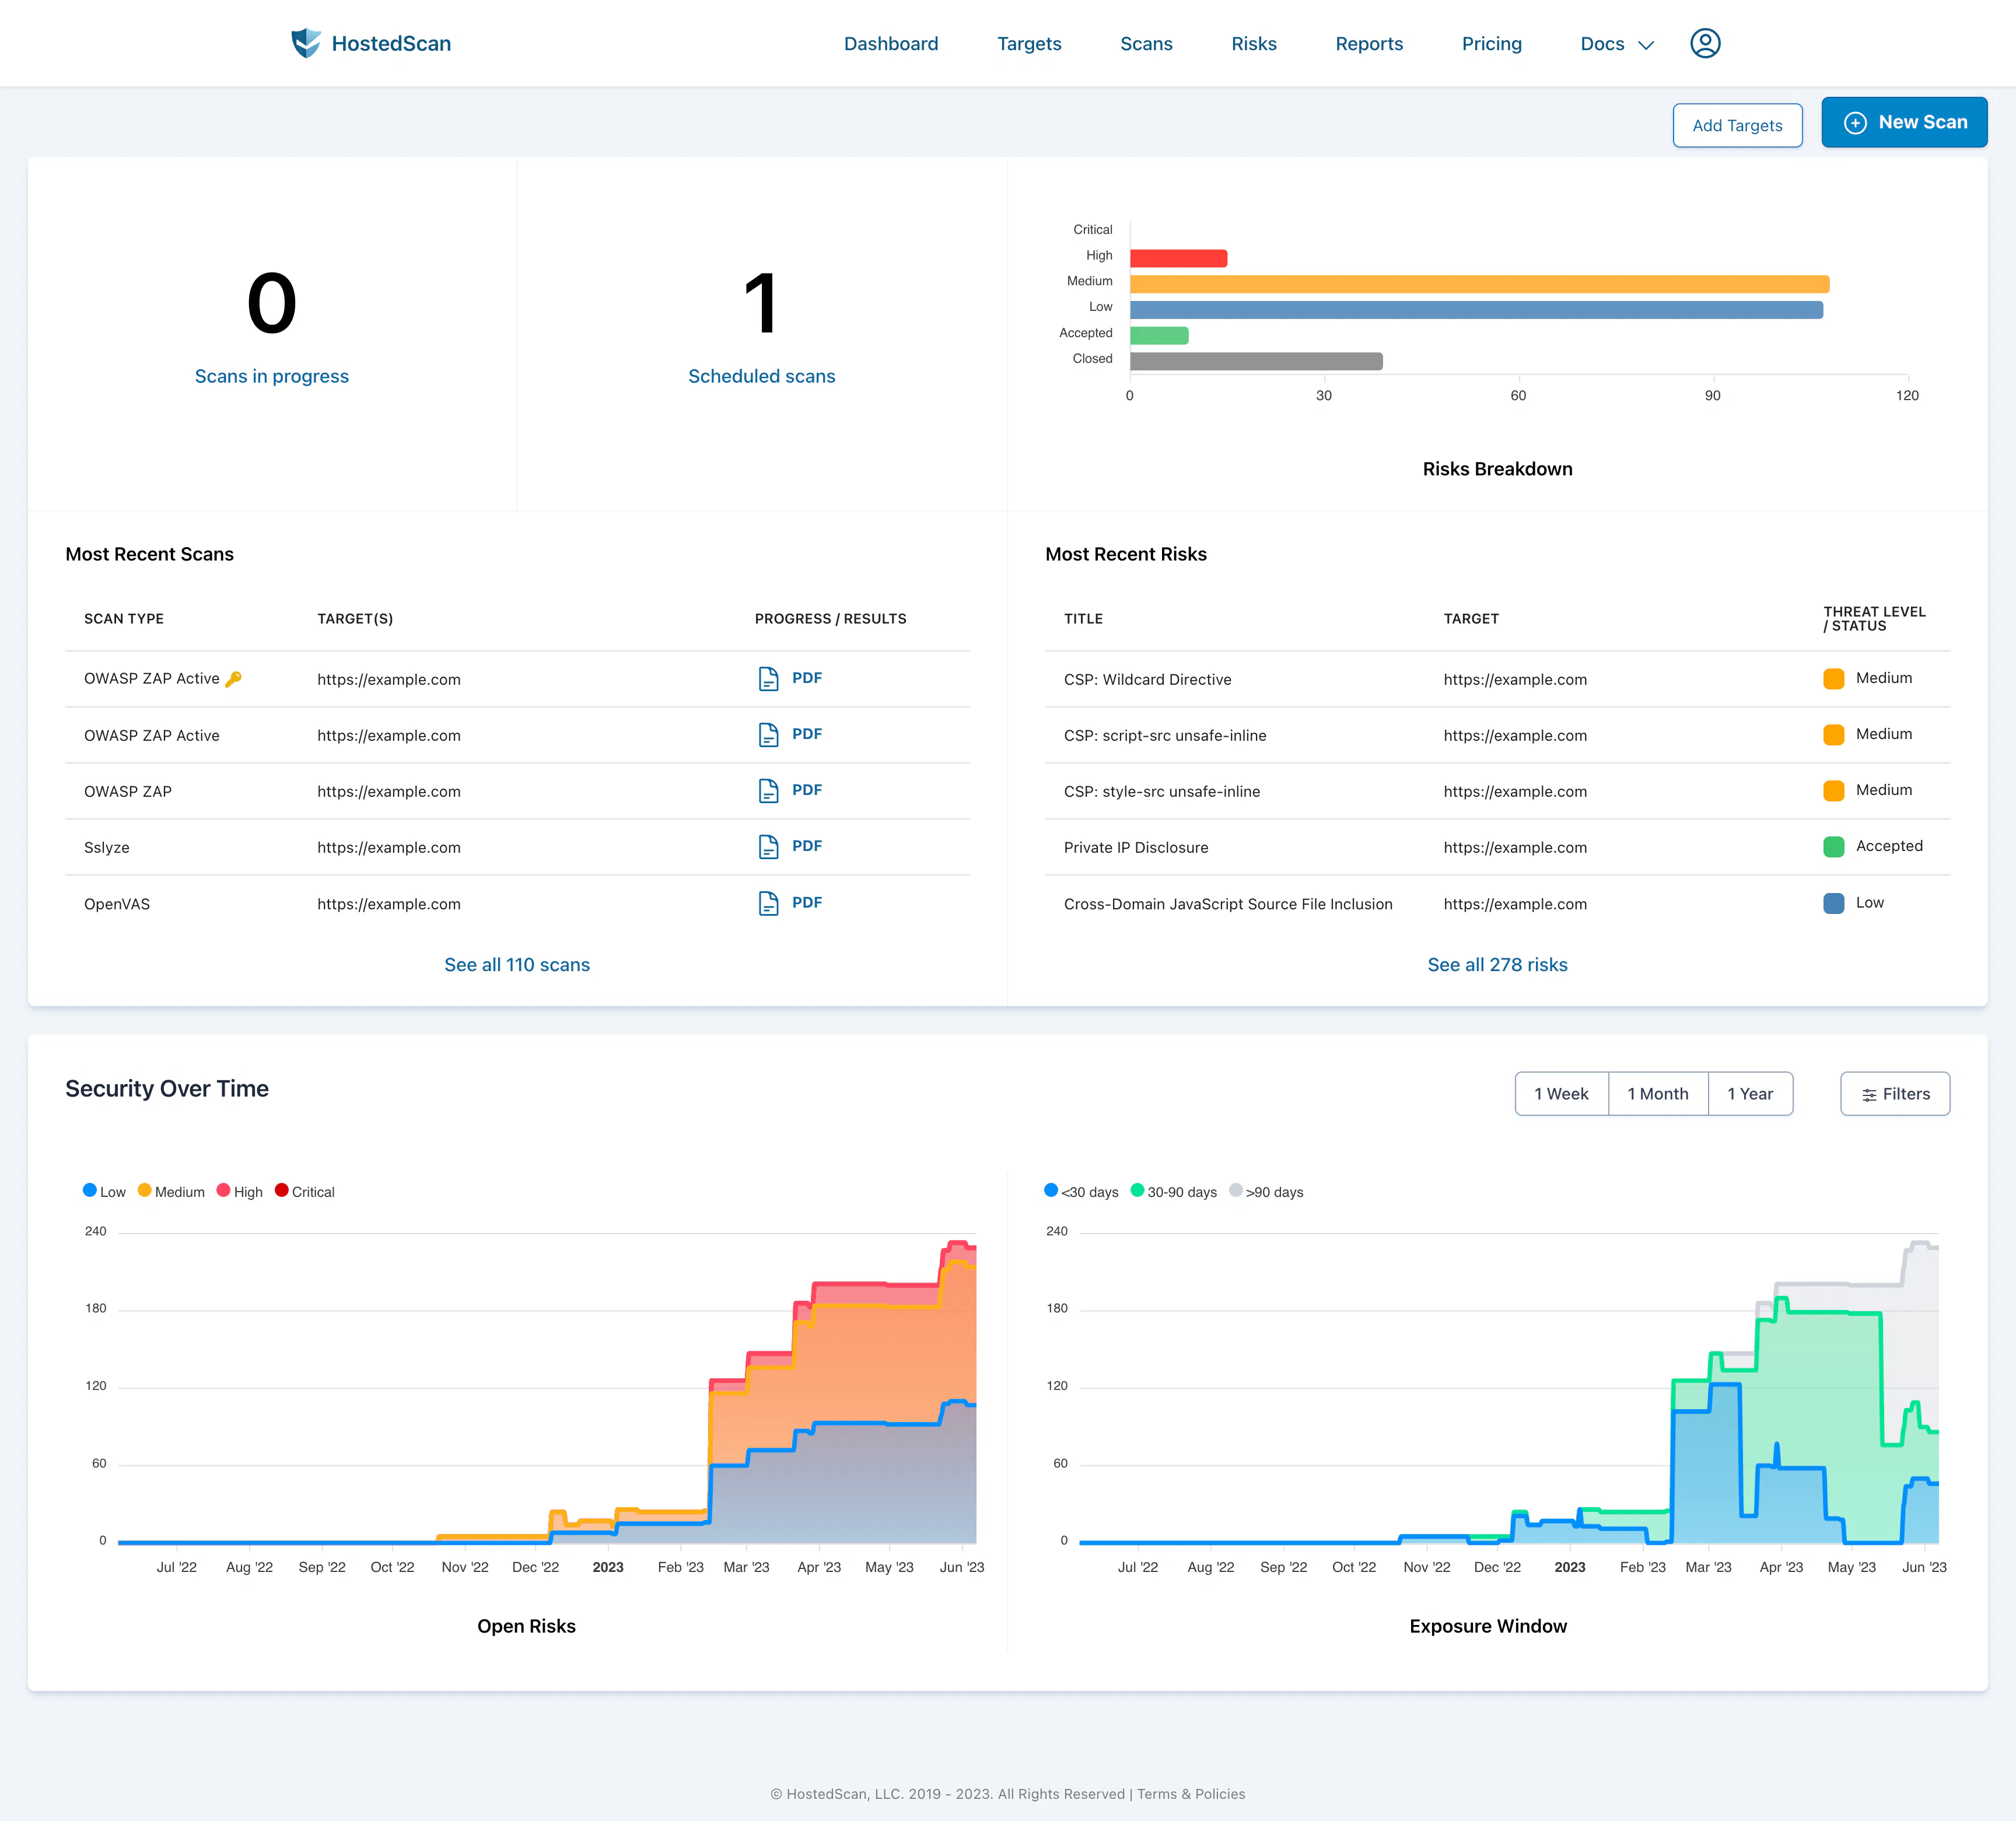Open the Scans nav item

[x=1146, y=44]
